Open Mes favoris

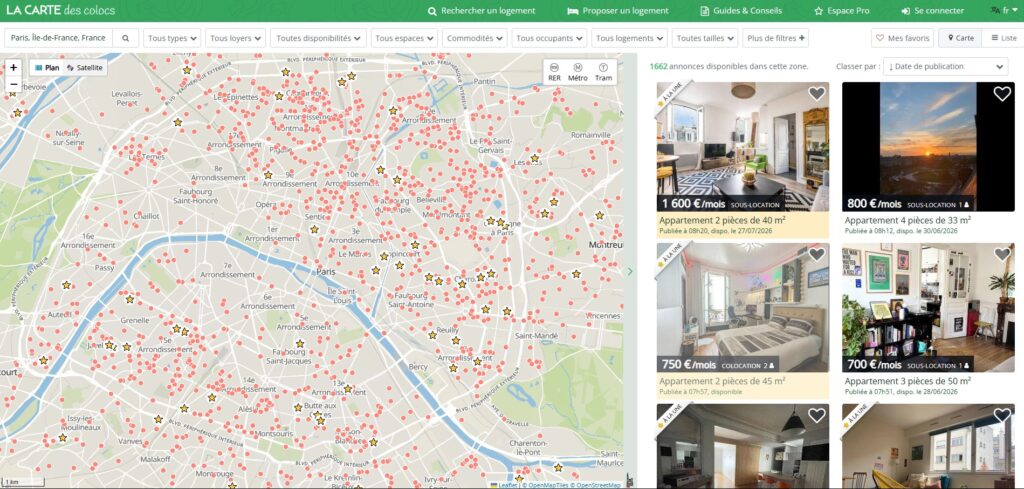point(903,38)
